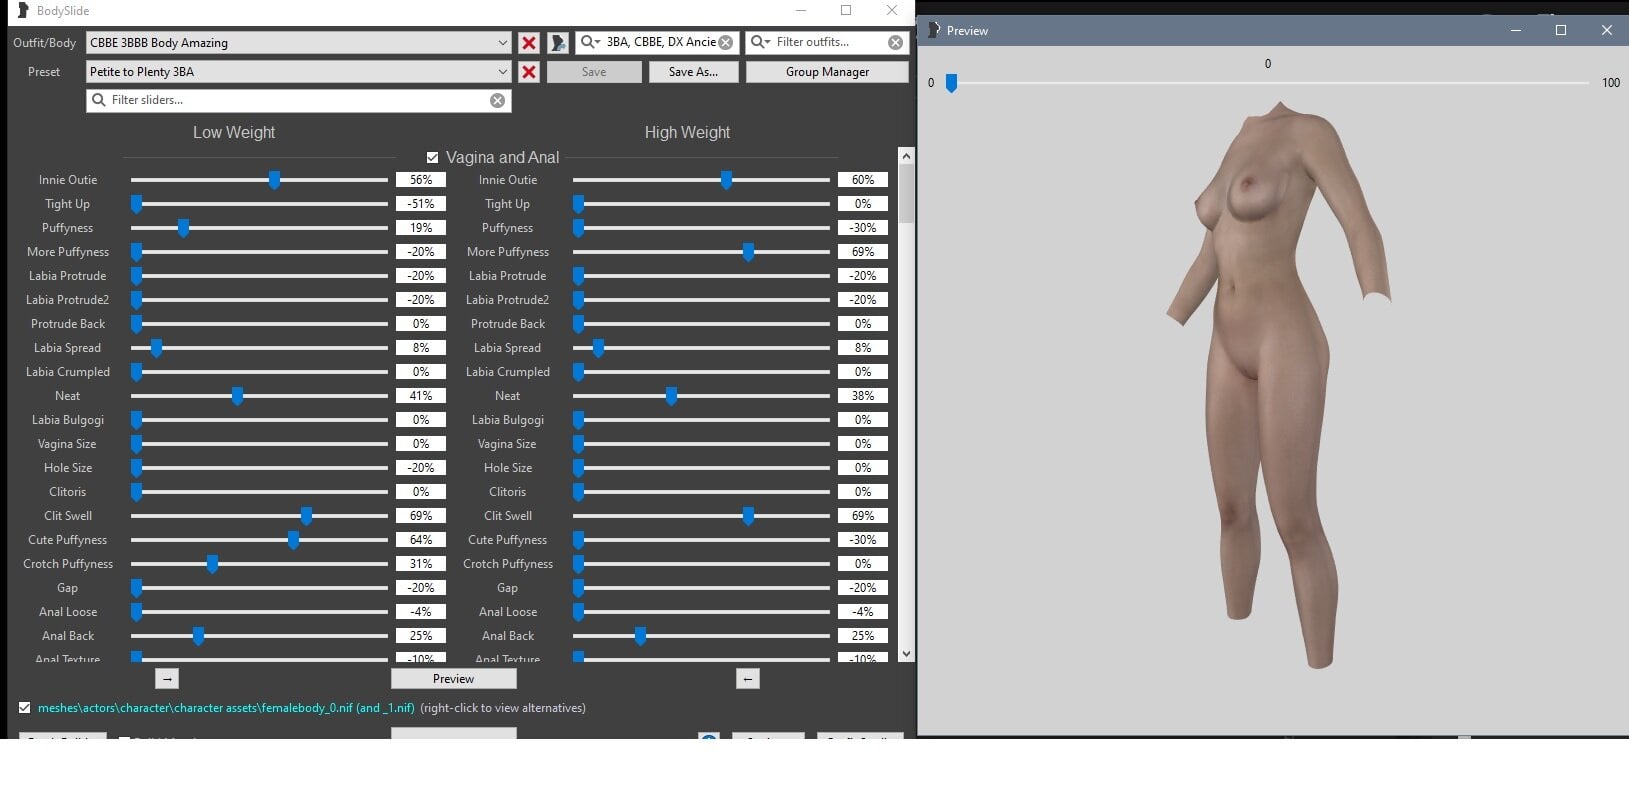The height and width of the screenshot is (800, 1629).
Task: Click the High Weight Anal Back slider handle
Action: [x=640, y=636]
